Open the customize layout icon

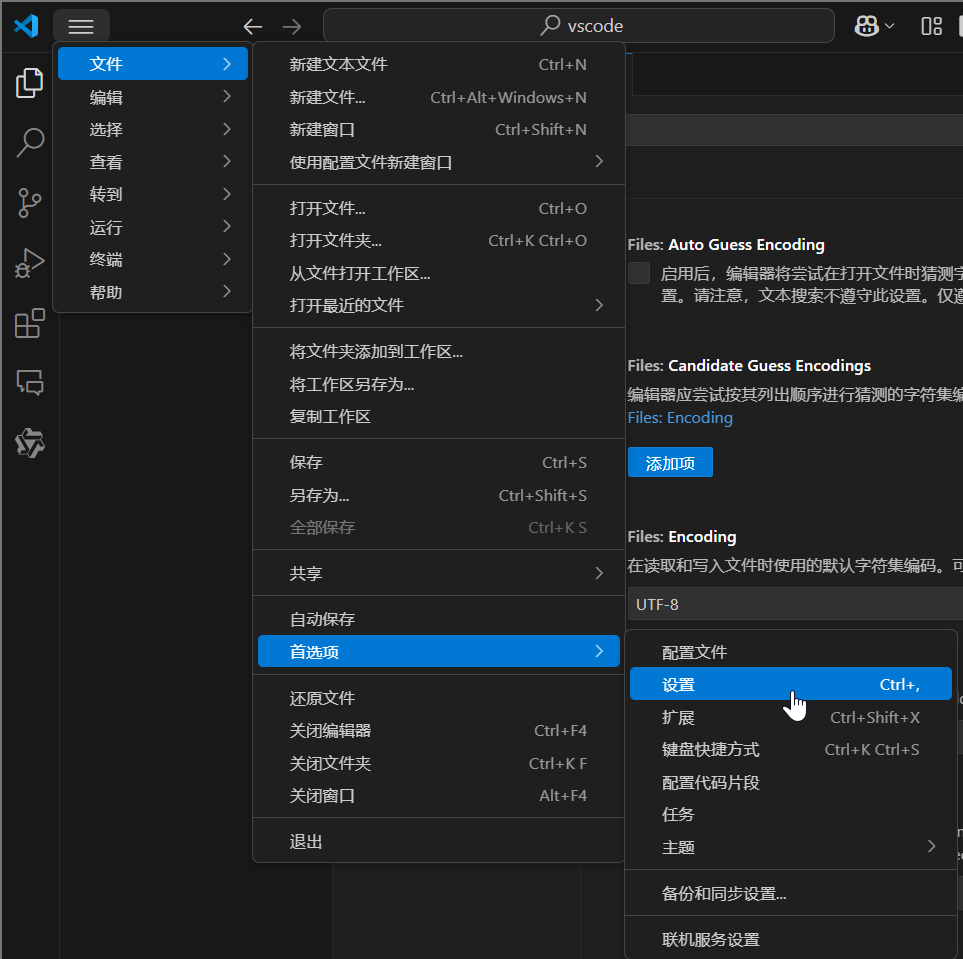pos(931,26)
